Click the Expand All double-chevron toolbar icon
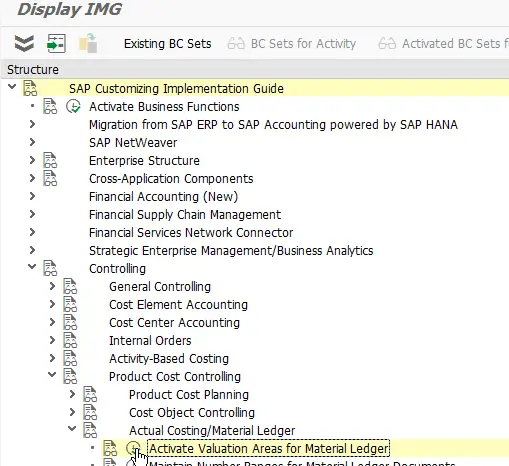Image resolution: width=509 pixels, height=466 pixels. click(x=24, y=43)
